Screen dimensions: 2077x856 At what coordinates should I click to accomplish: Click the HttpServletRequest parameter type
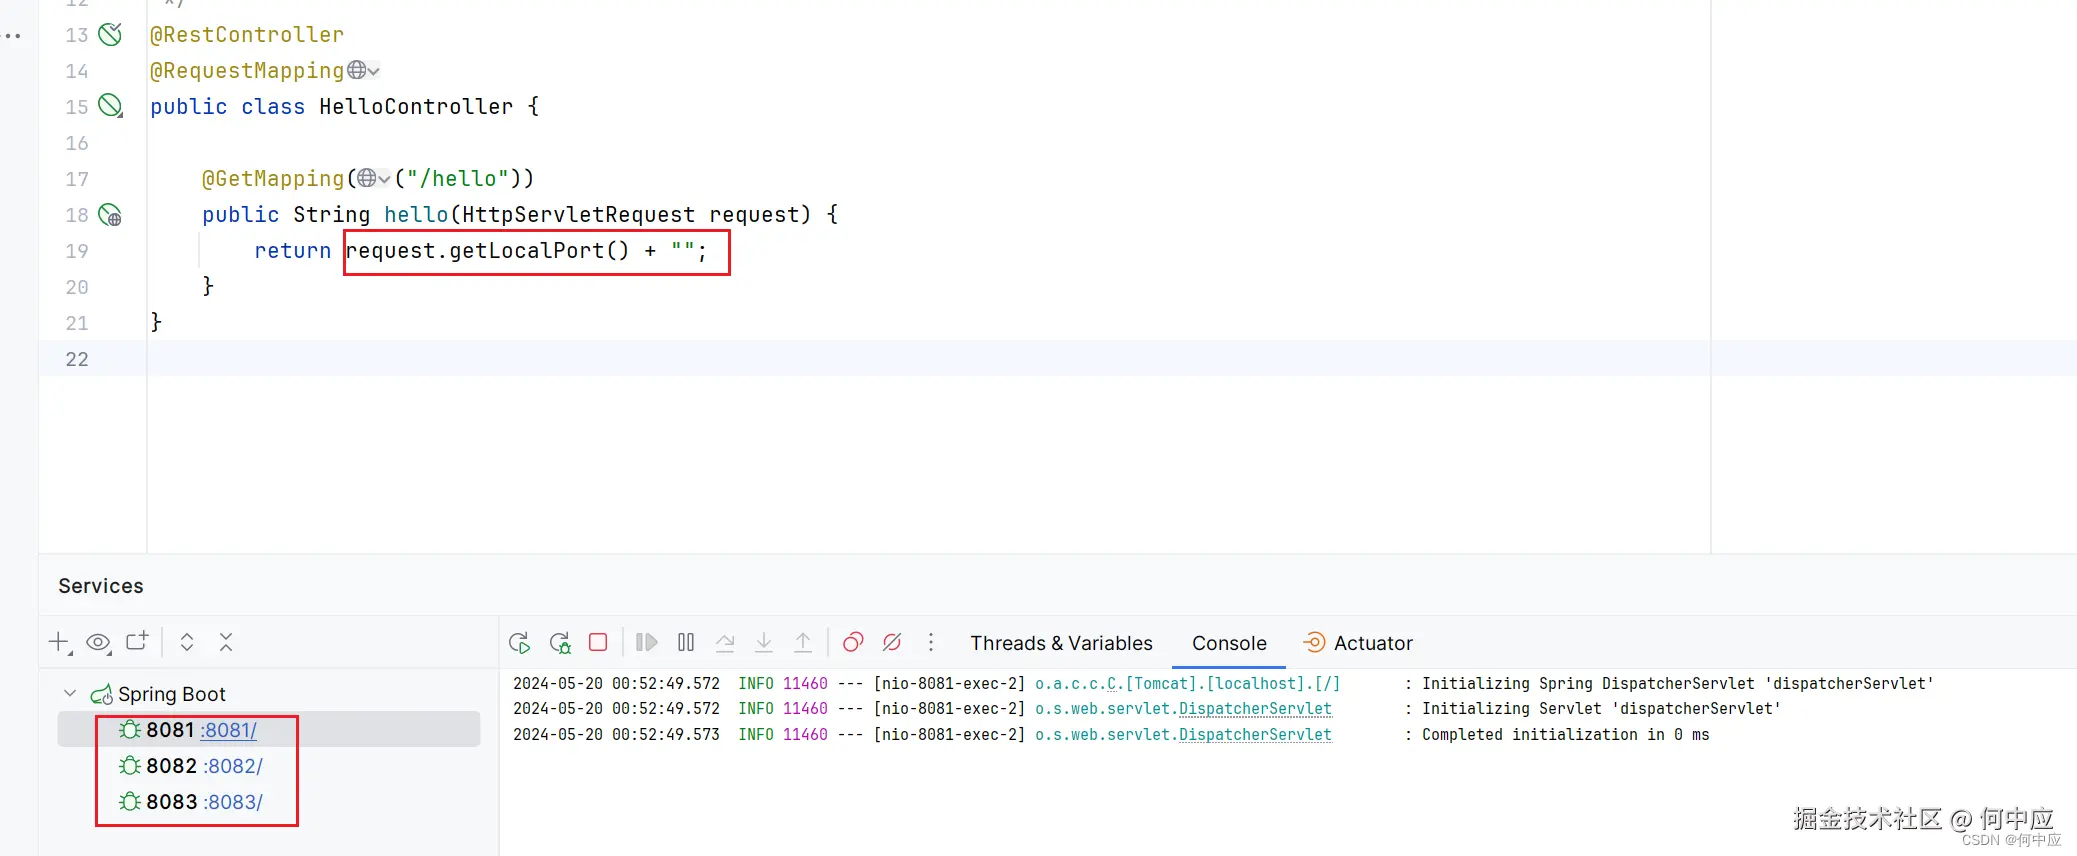(579, 215)
